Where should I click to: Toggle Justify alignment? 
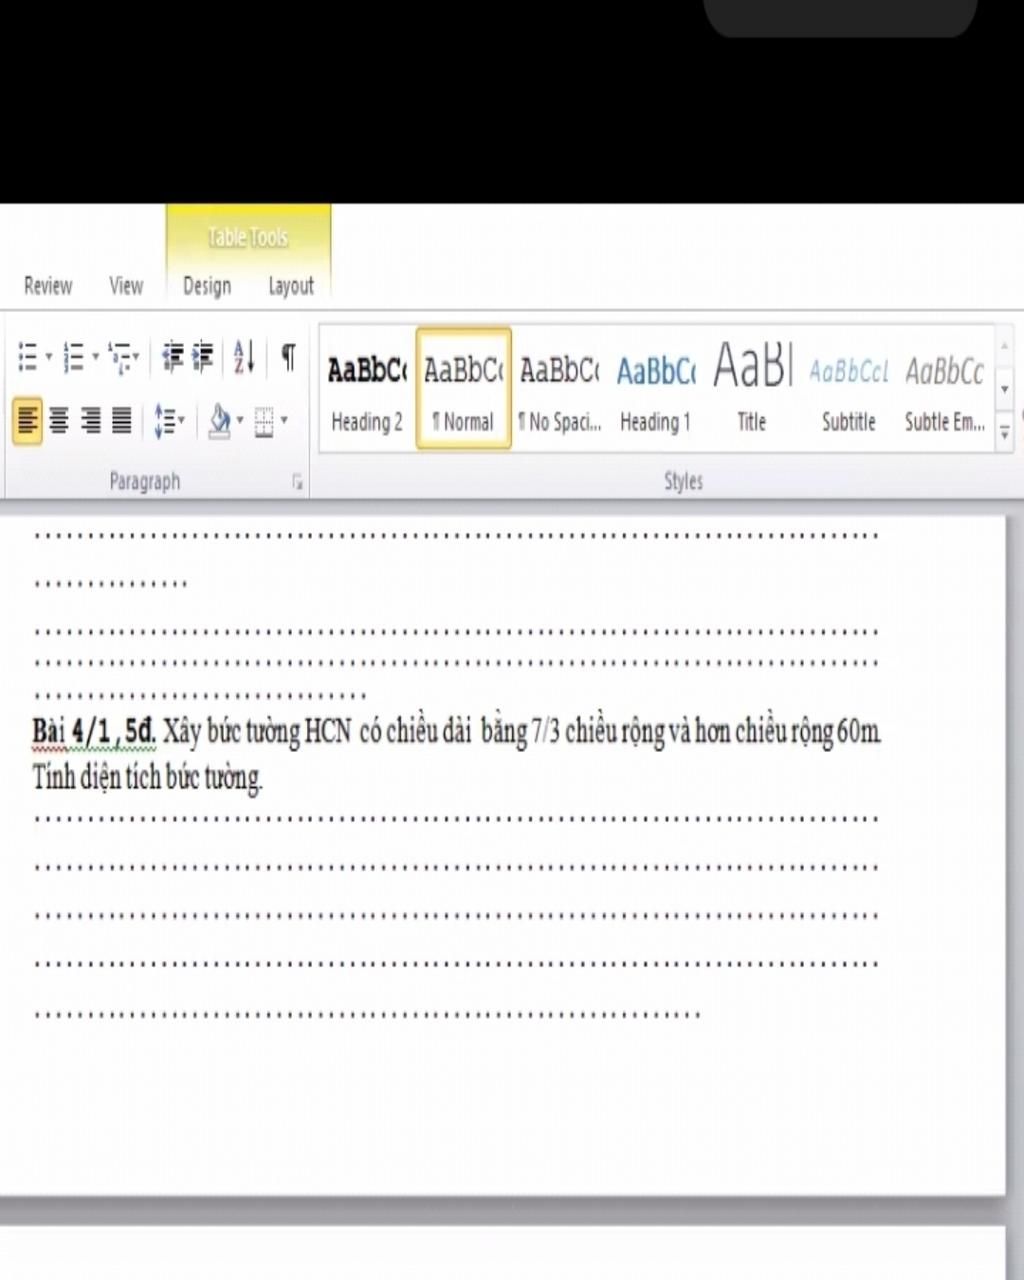122,421
